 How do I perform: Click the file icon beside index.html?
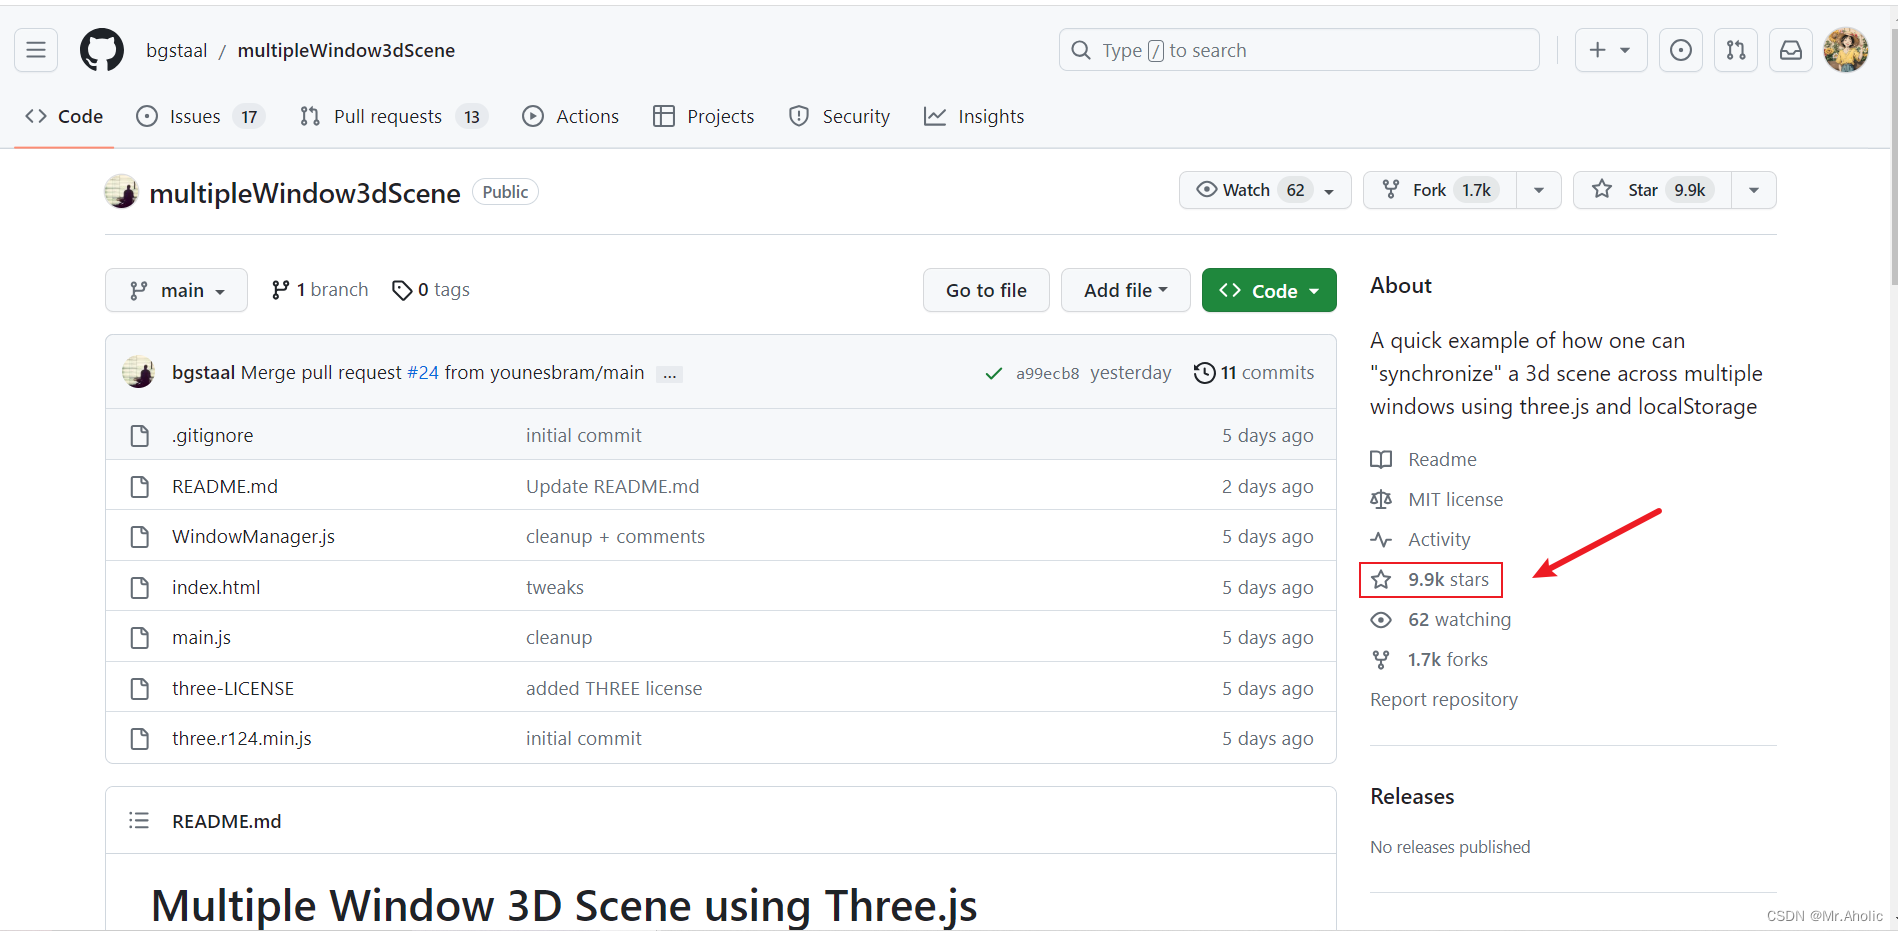(x=140, y=587)
